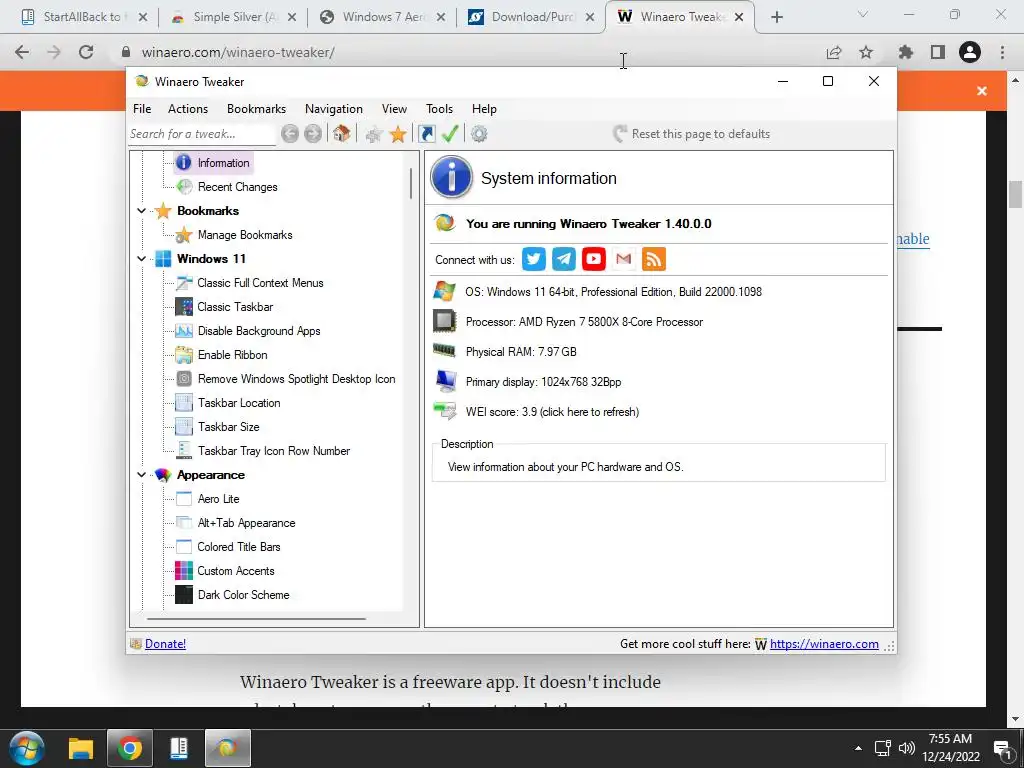The image size is (1024, 768).
Task: Switch to the Simple Silver browser tab
Action: click(x=233, y=17)
